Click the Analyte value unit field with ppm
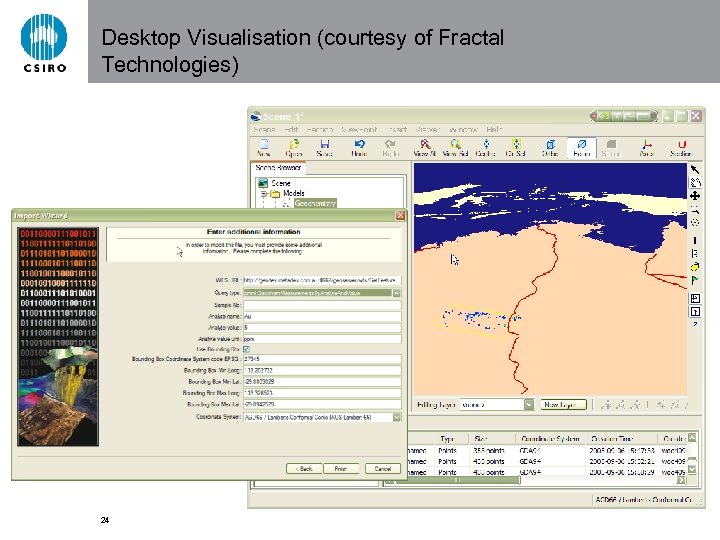The width and height of the screenshot is (720, 540). click(x=322, y=339)
